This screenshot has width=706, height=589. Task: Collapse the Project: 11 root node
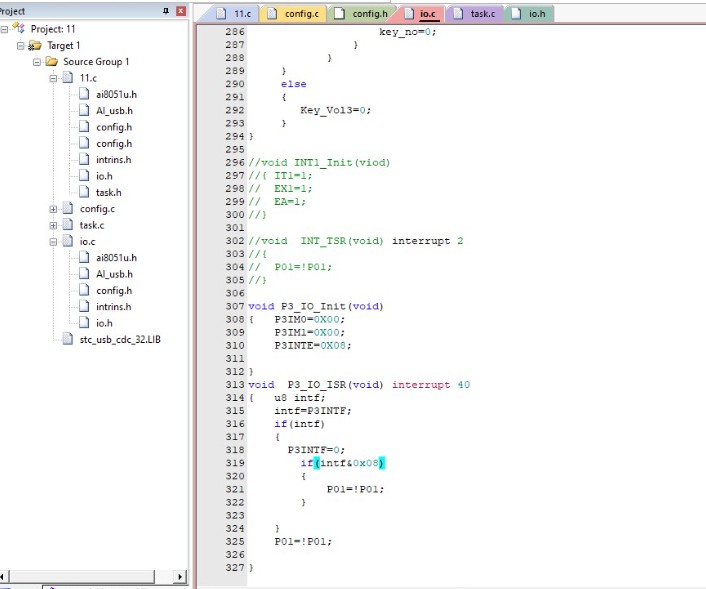click(4, 29)
